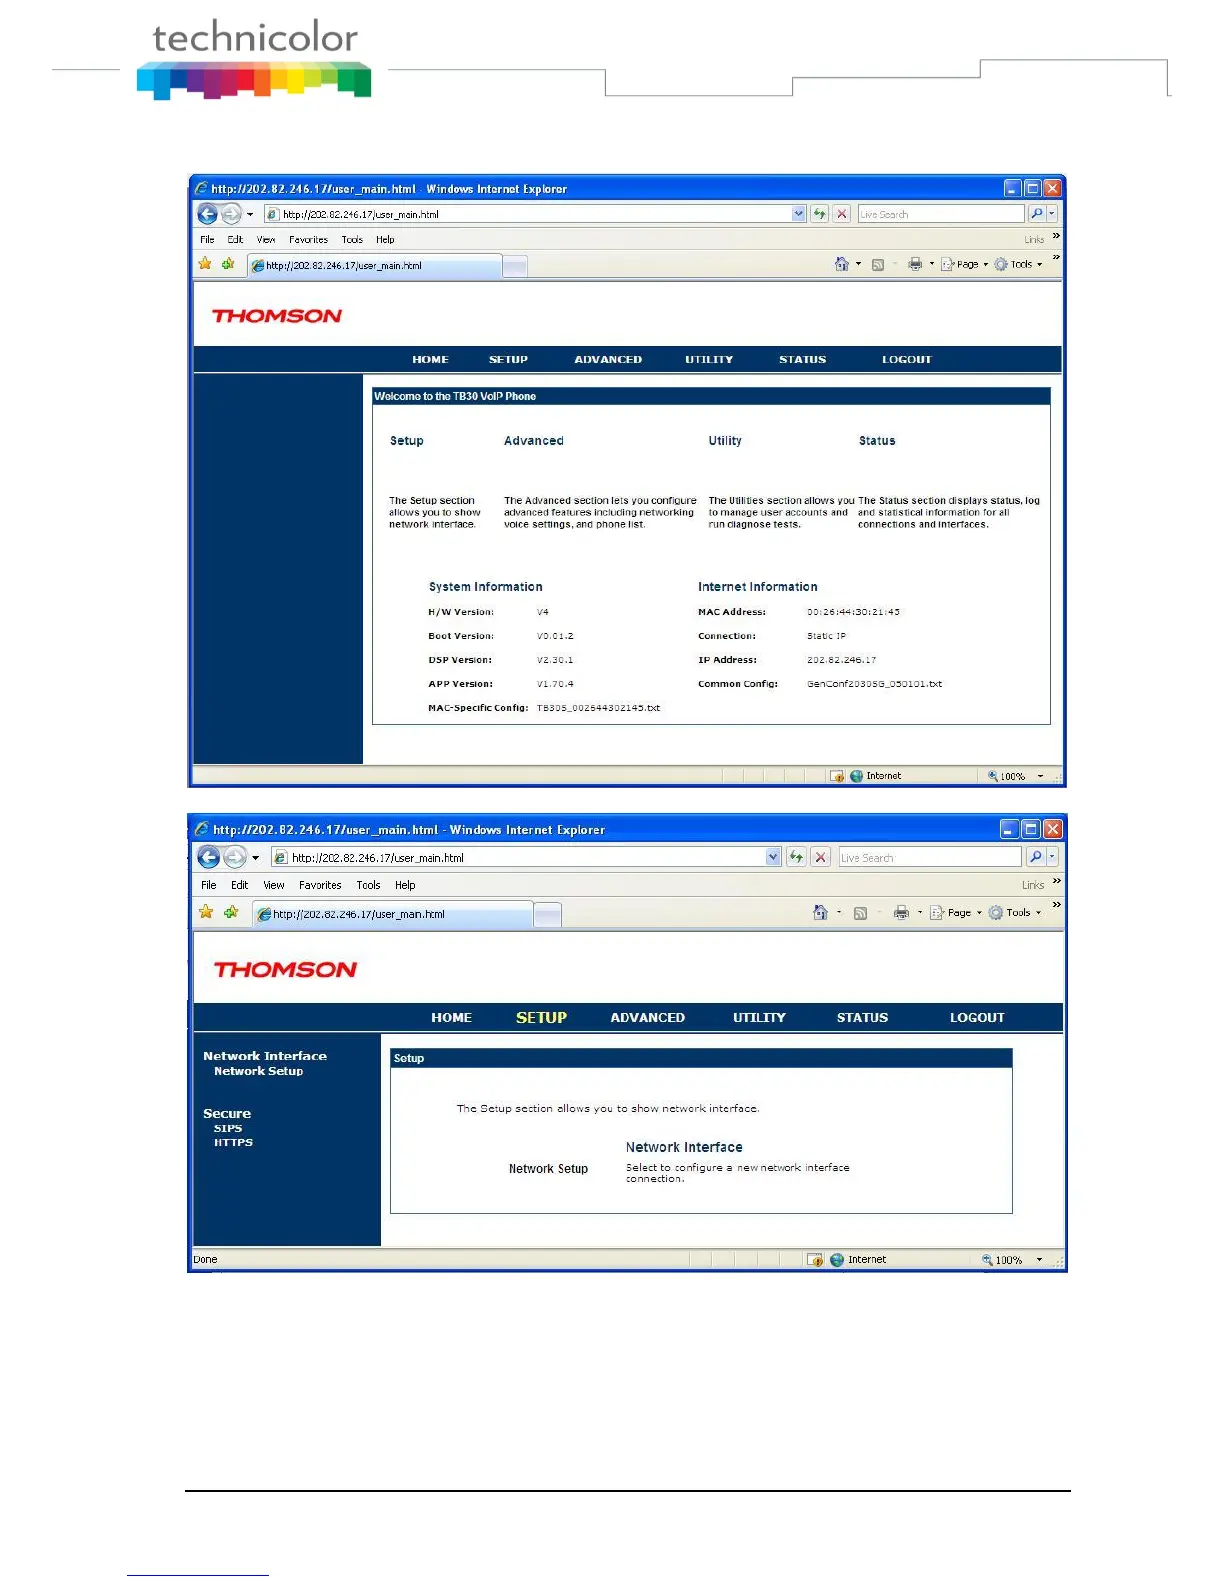Open search options arrow in bottom window
Screen dimensions: 1224x1584
[x=1052, y=857]
